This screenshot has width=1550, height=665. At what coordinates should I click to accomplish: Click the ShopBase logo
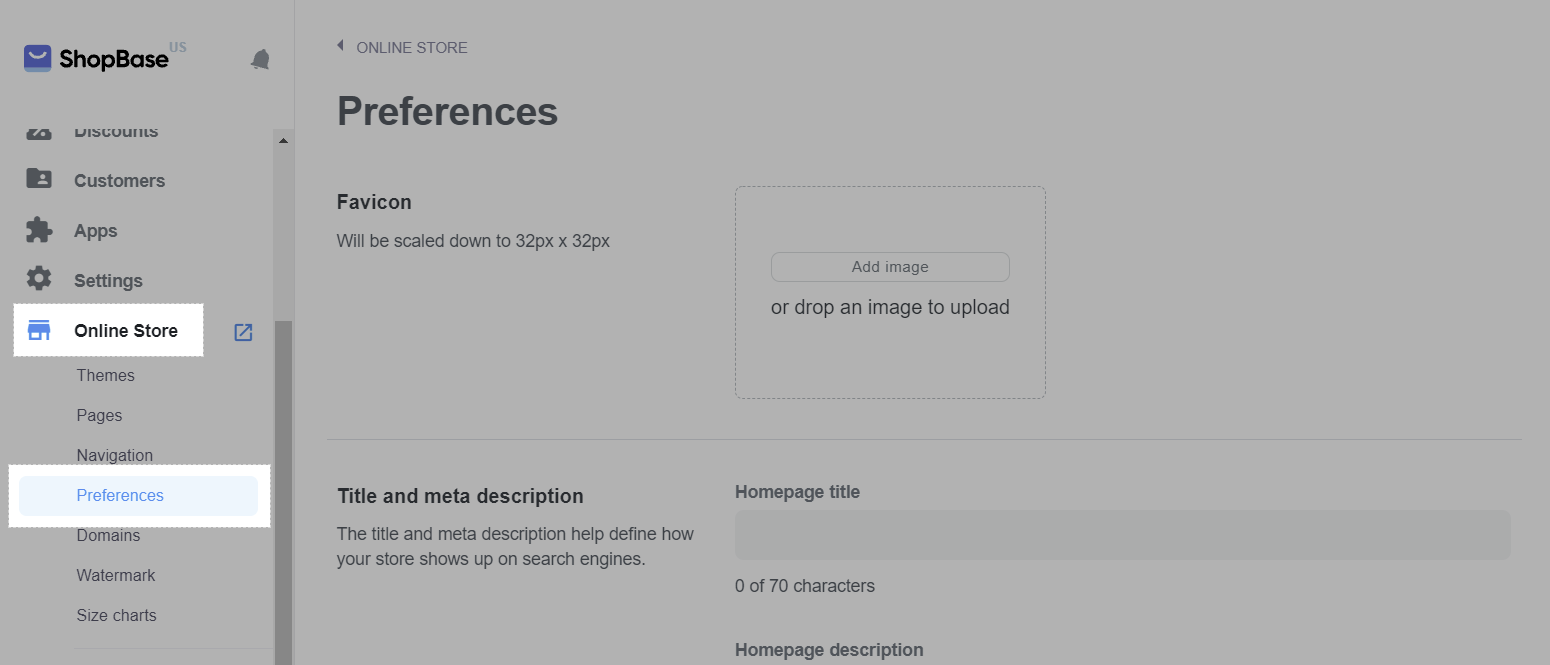point(96,59)
